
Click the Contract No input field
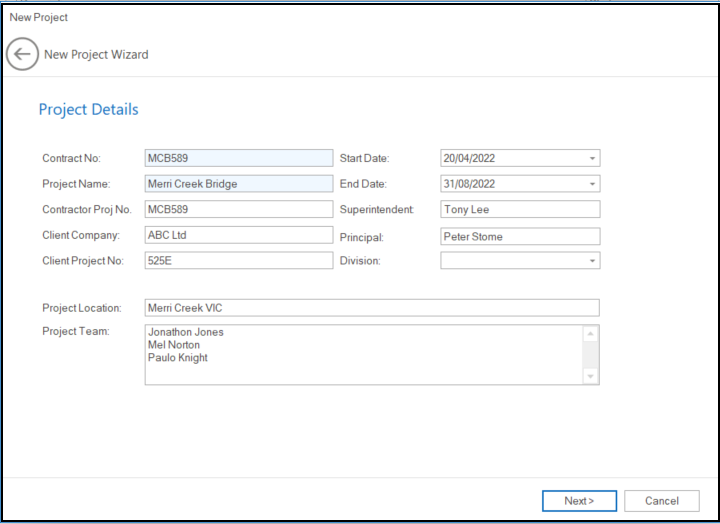tap(238, 158)
